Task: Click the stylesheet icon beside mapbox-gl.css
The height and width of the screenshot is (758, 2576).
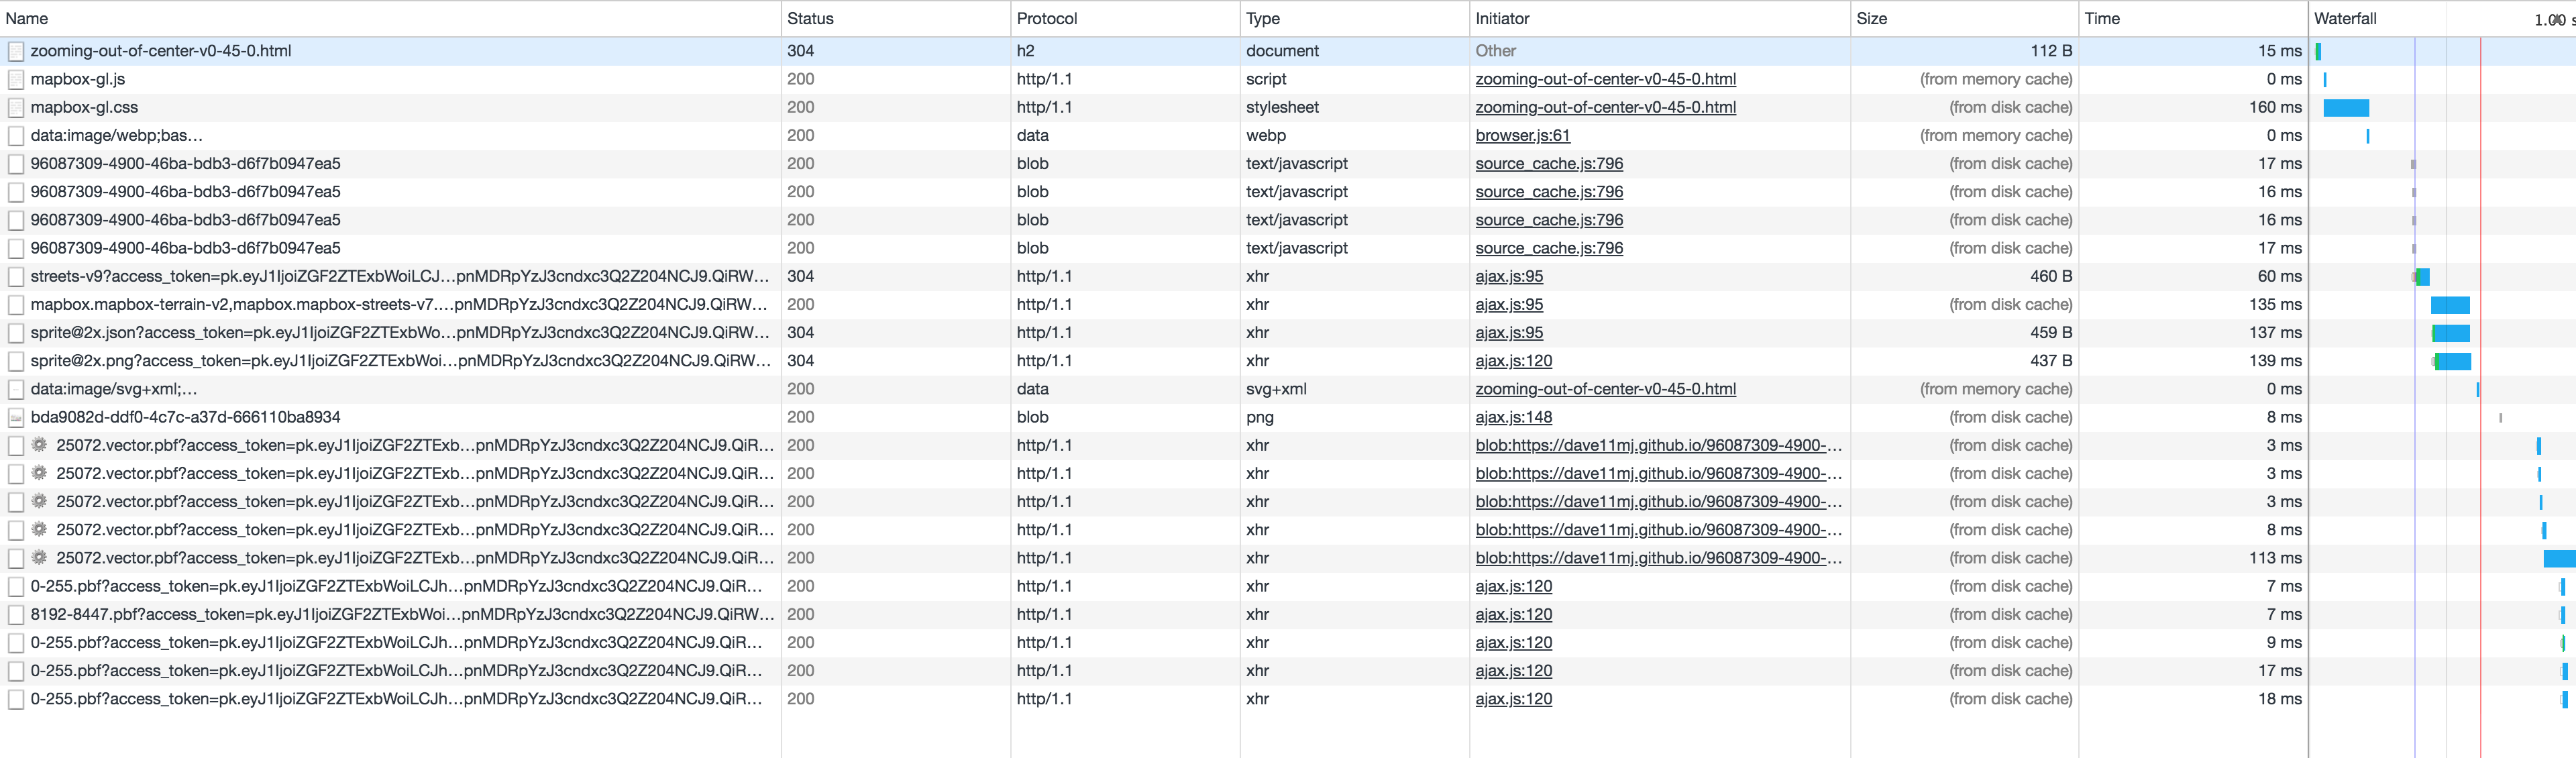Action: [x=16, y=107]
